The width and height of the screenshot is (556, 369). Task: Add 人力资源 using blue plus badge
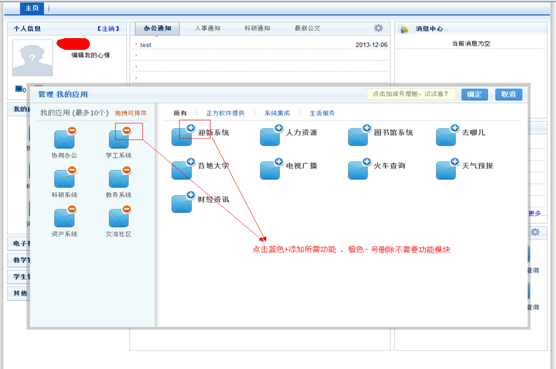279,128
